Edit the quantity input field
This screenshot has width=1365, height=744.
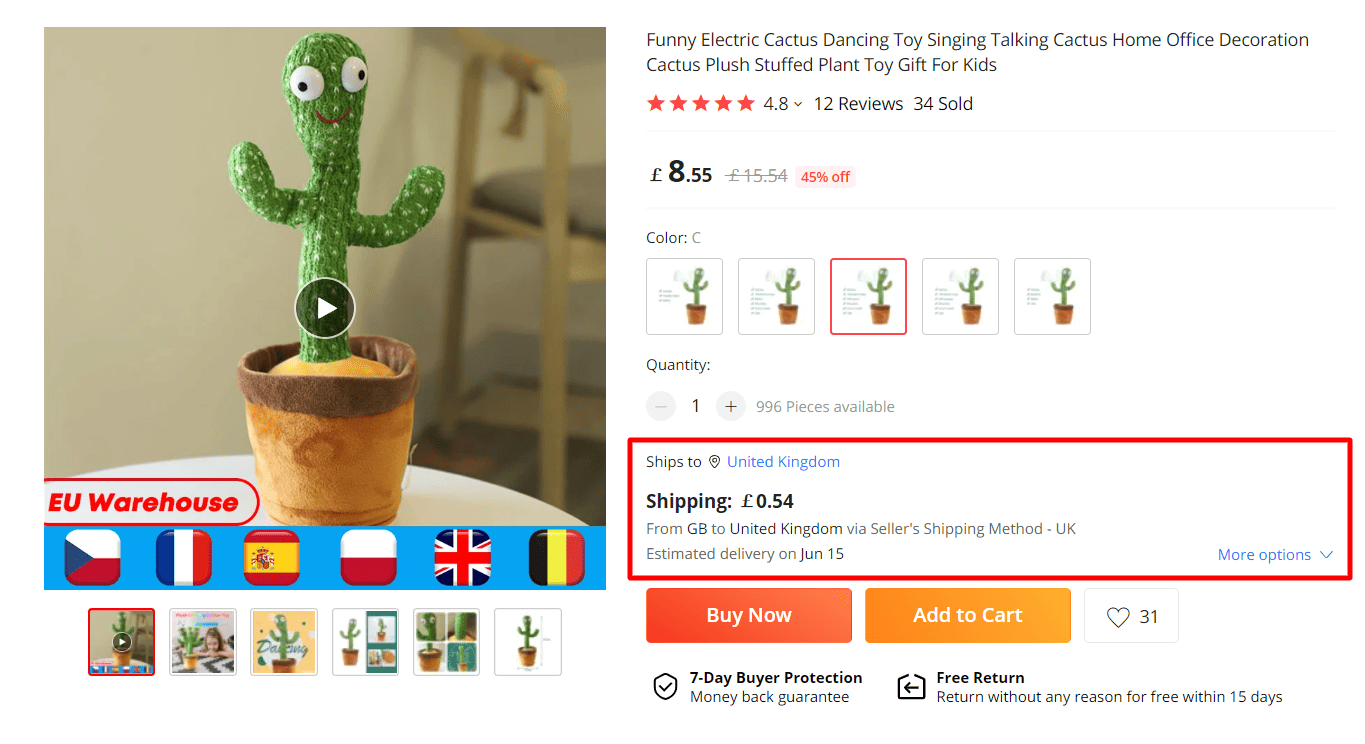(x=696, y=406)
